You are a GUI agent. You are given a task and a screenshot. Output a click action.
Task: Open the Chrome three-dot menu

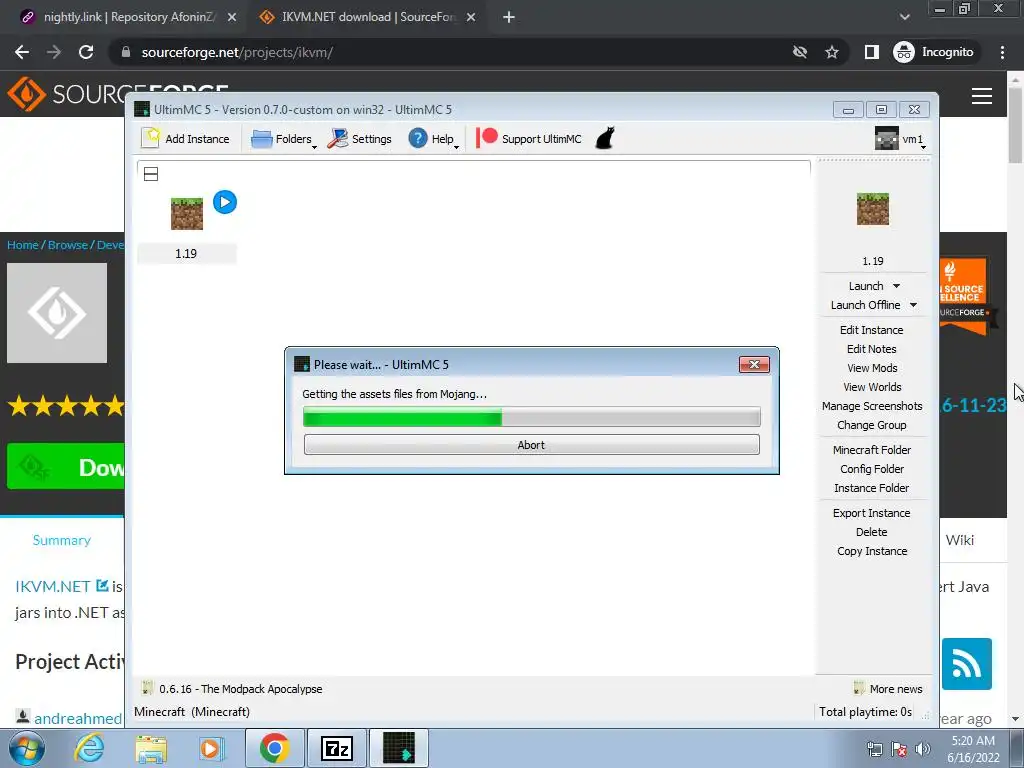[x=1002, y=52]
